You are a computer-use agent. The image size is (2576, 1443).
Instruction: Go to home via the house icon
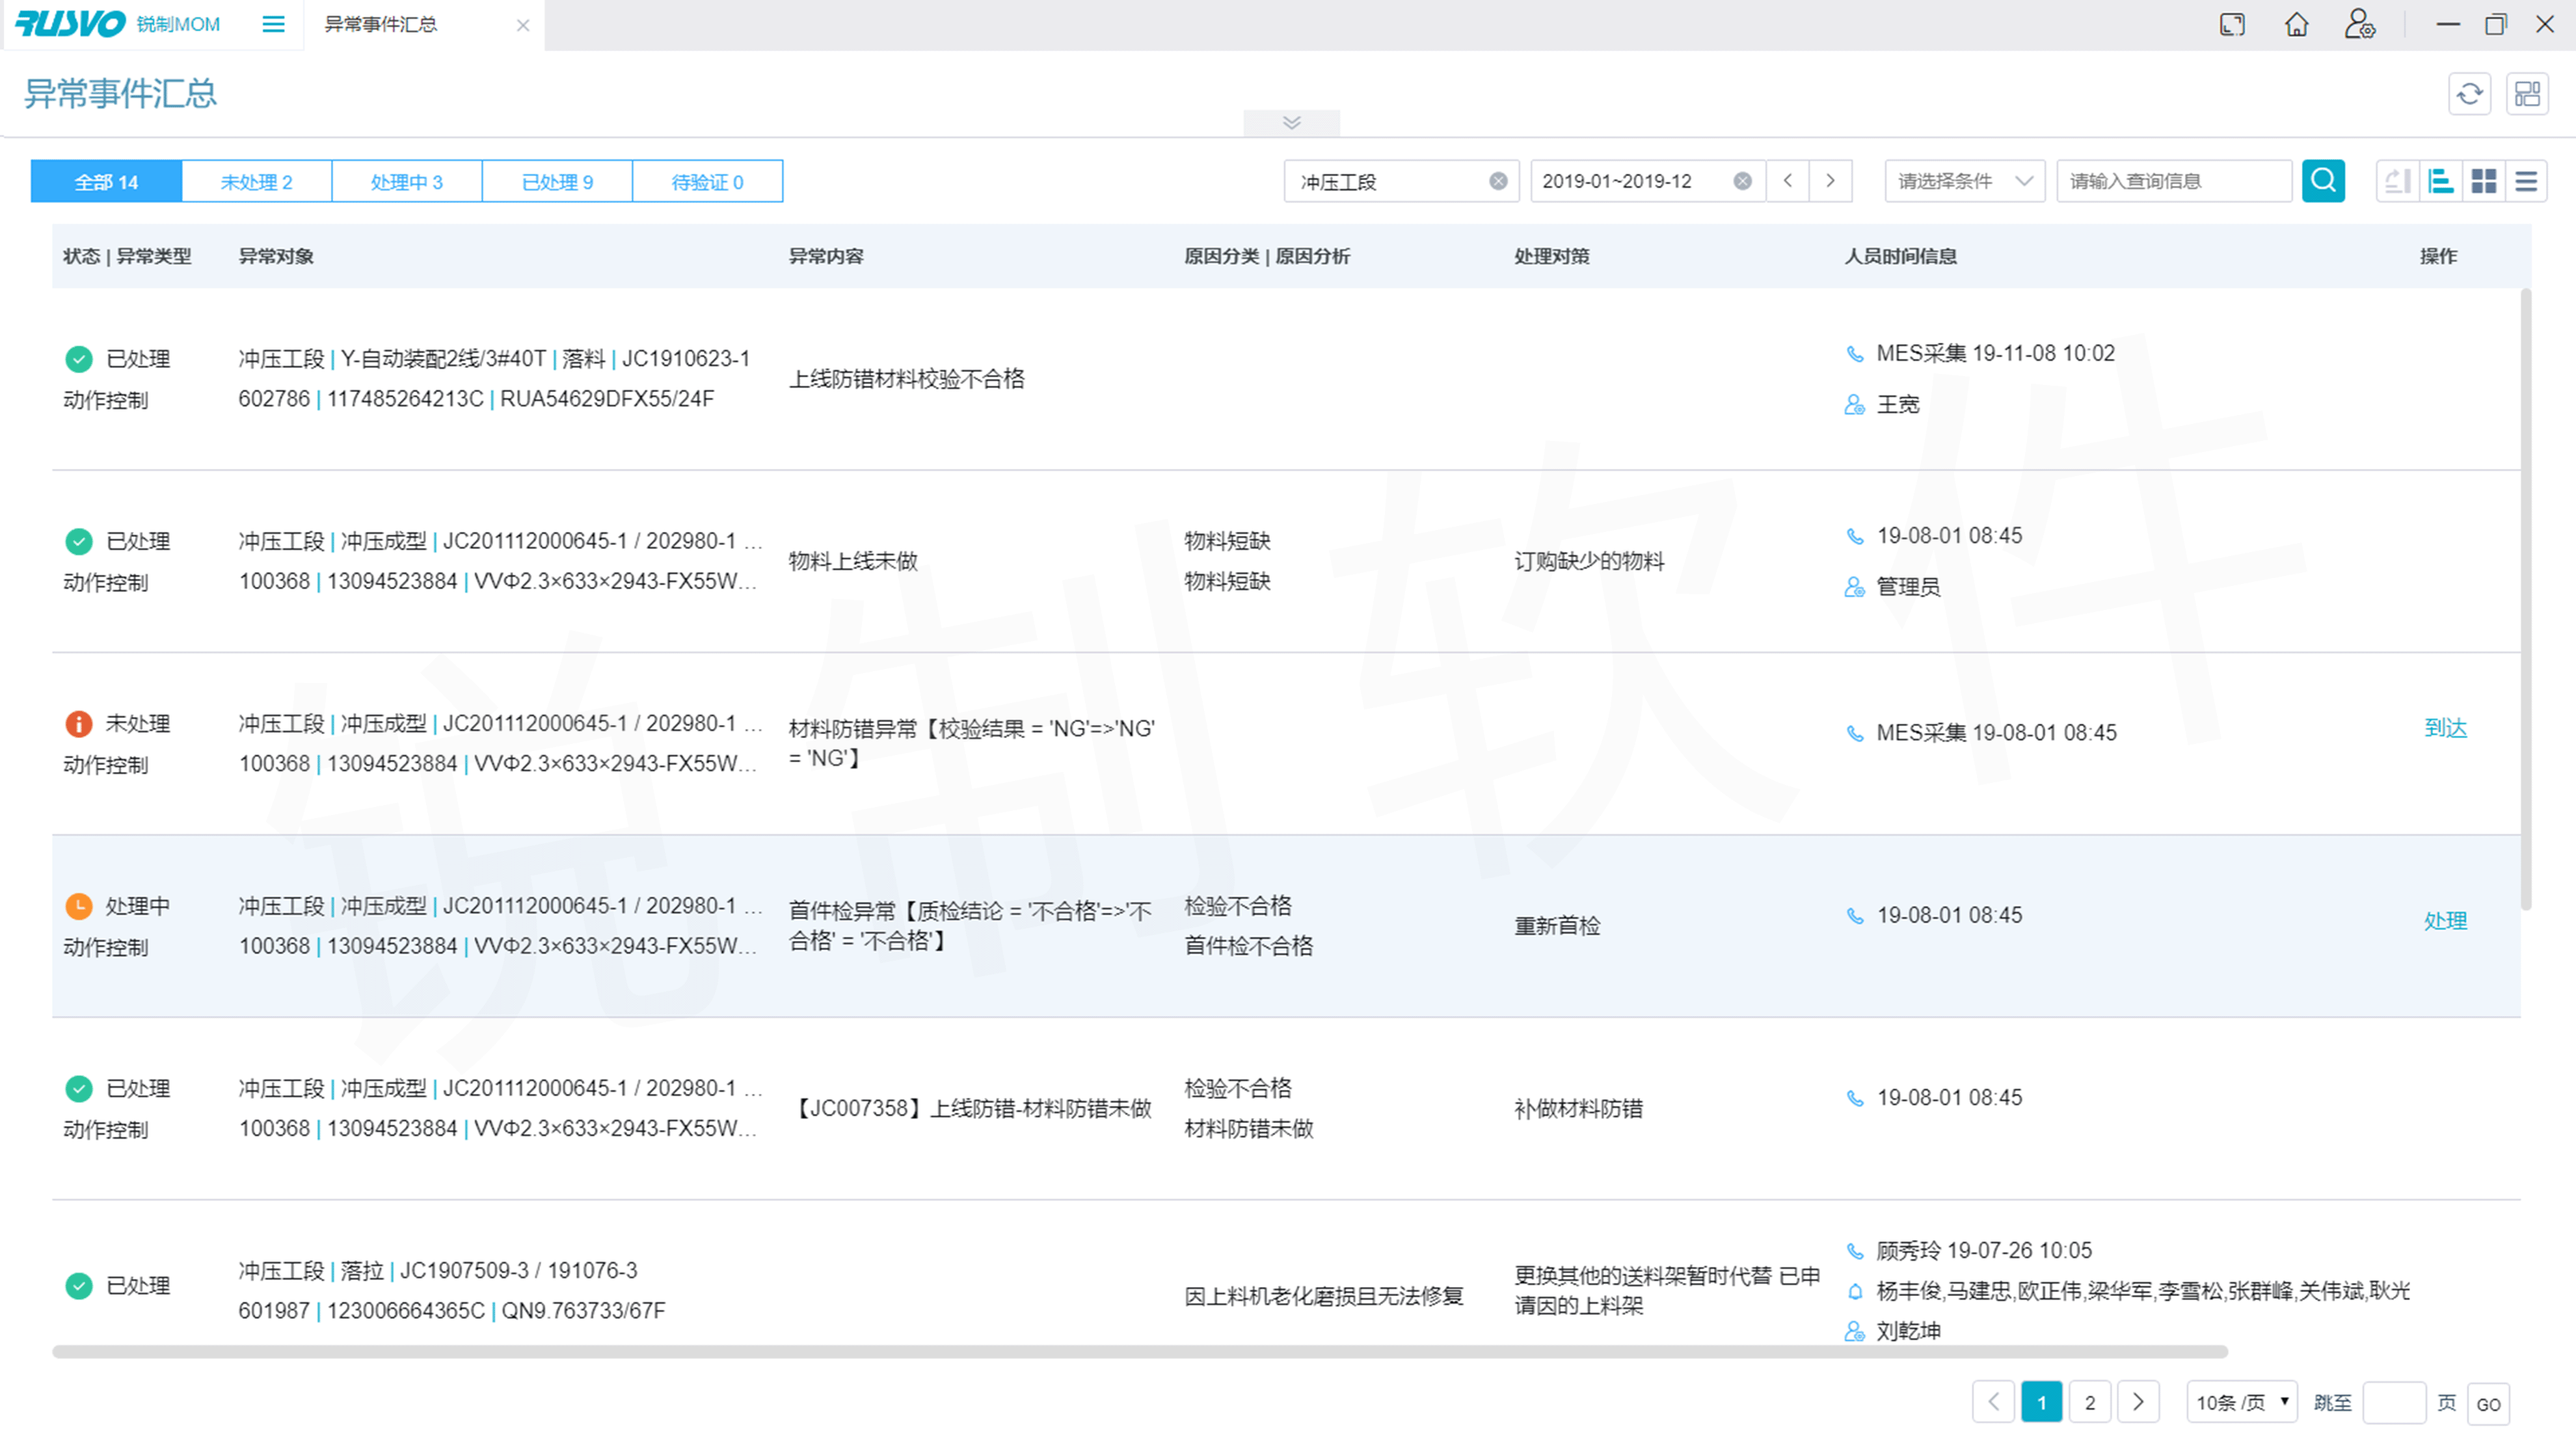point(2296,24)
